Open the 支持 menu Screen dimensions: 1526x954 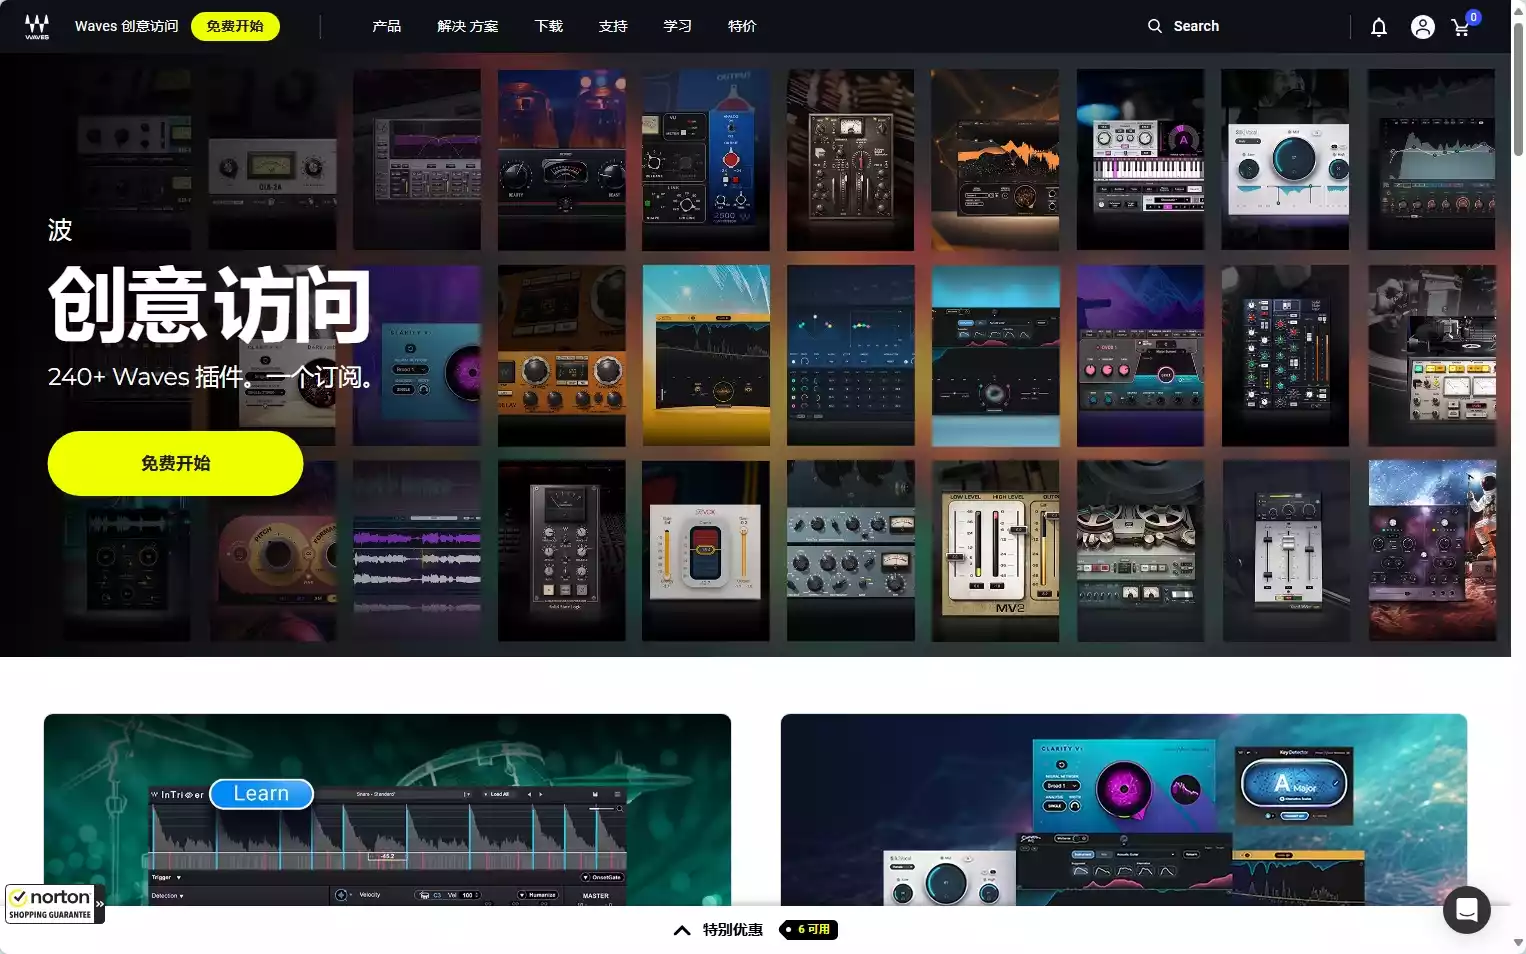pyautogui.click(x=613, y=26)
